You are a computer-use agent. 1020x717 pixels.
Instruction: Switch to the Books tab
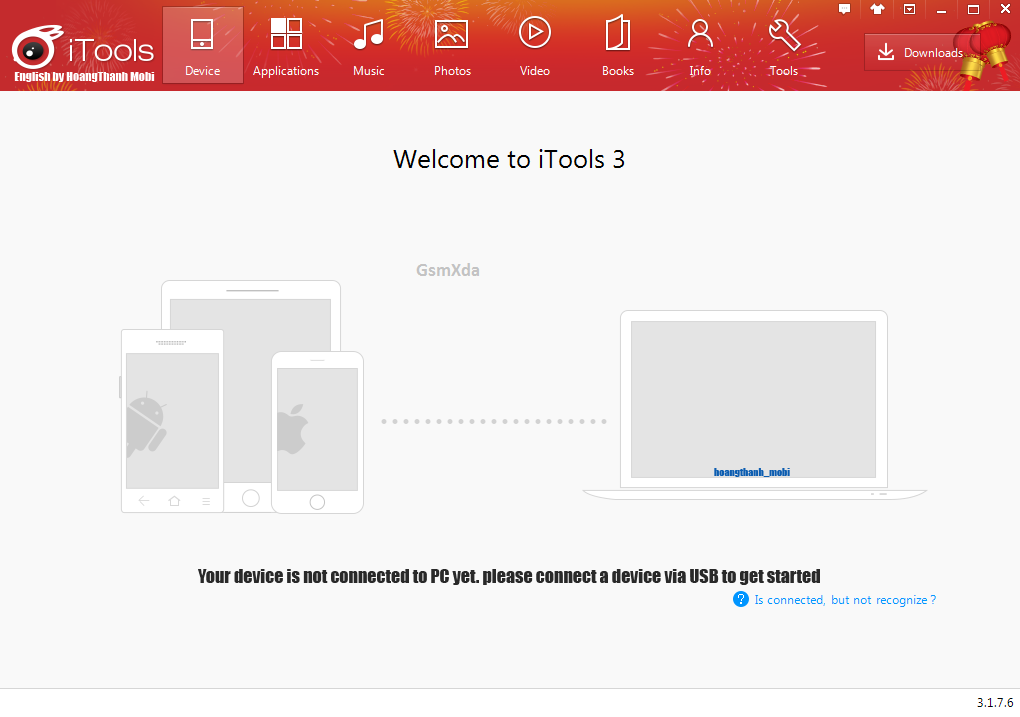pyautogui.click(x=617, y=46)
